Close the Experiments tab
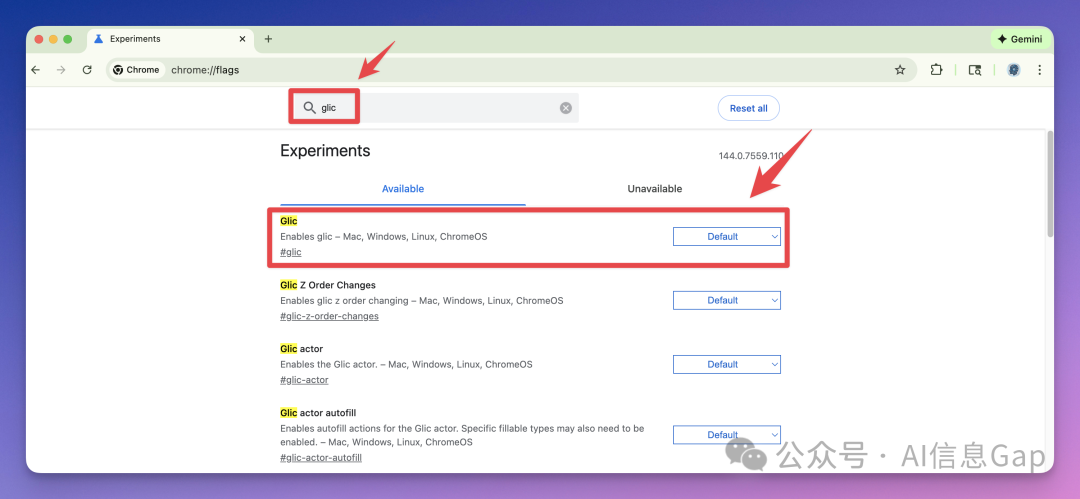Viewport: 1080px width, 499px height. tap(242, 39)
